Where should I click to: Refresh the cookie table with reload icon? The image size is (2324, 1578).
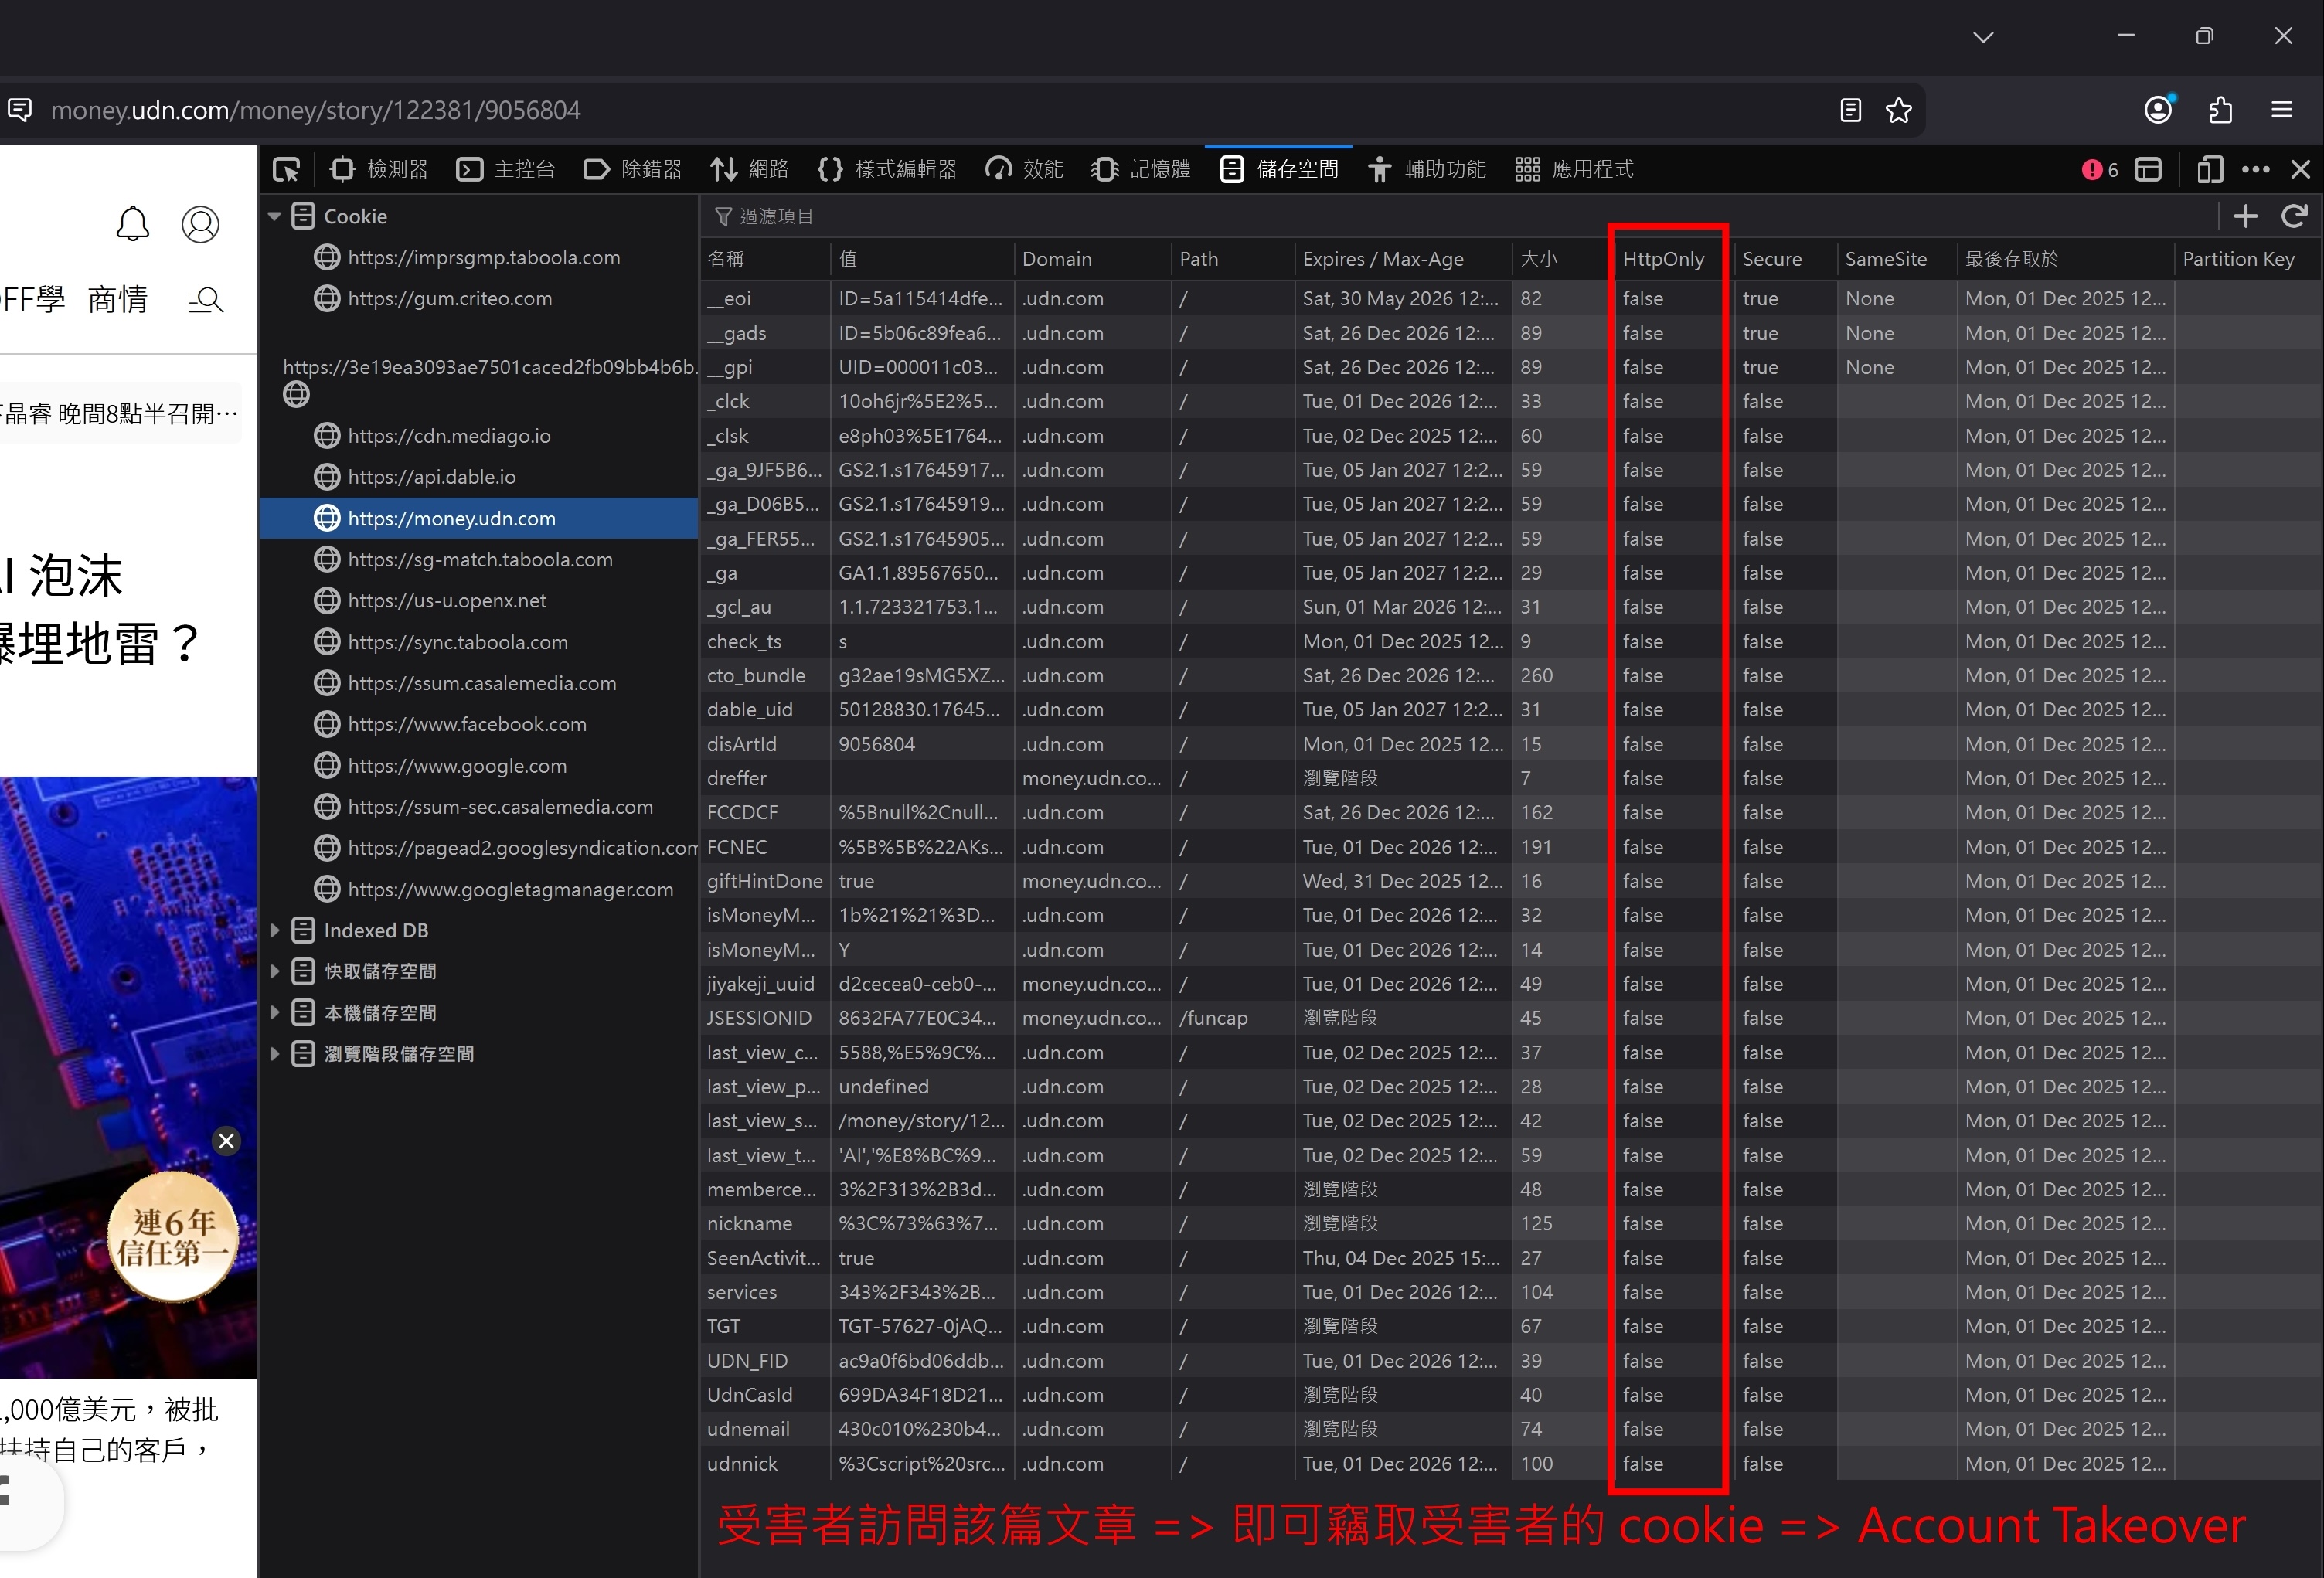tap(2295, 216)
